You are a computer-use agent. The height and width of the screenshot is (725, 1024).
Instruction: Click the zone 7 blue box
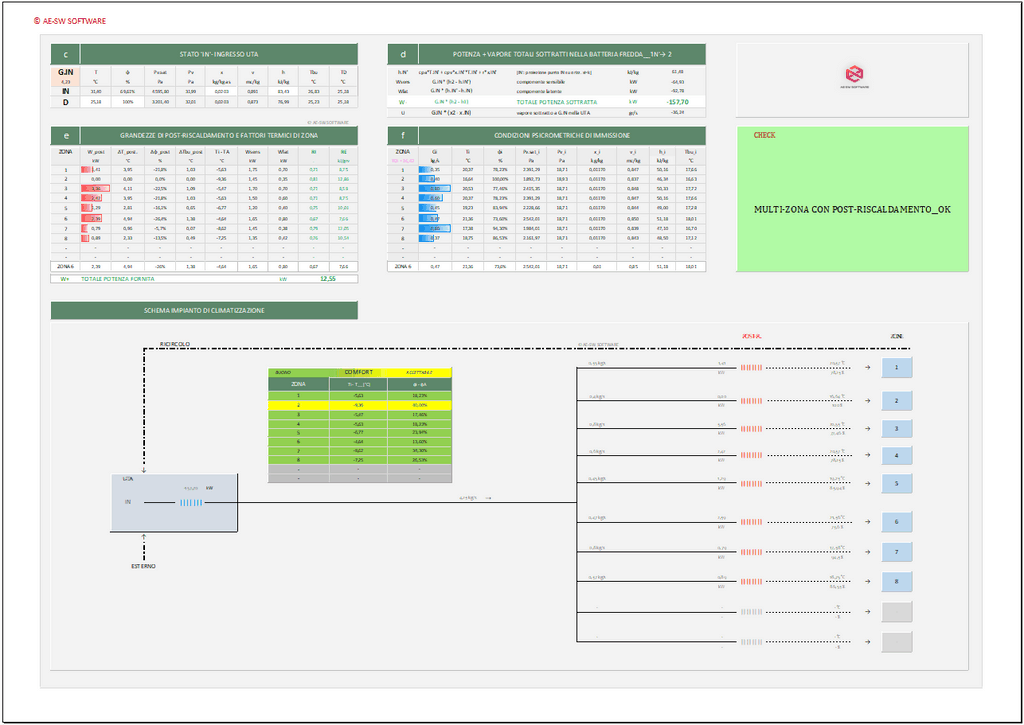[897, 551]
